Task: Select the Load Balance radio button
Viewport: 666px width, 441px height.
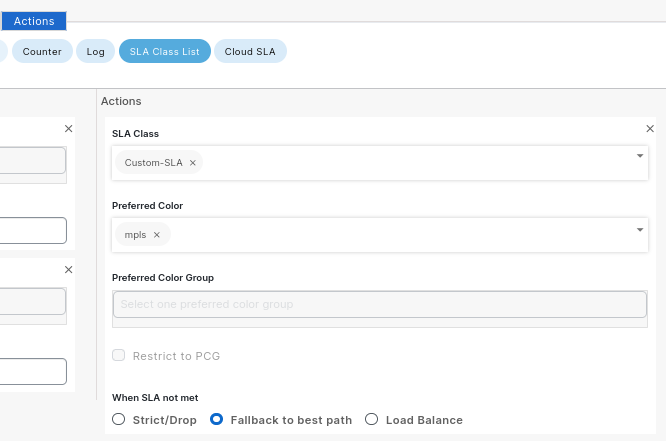Action: pyautogui.click(x=372, y=420)
